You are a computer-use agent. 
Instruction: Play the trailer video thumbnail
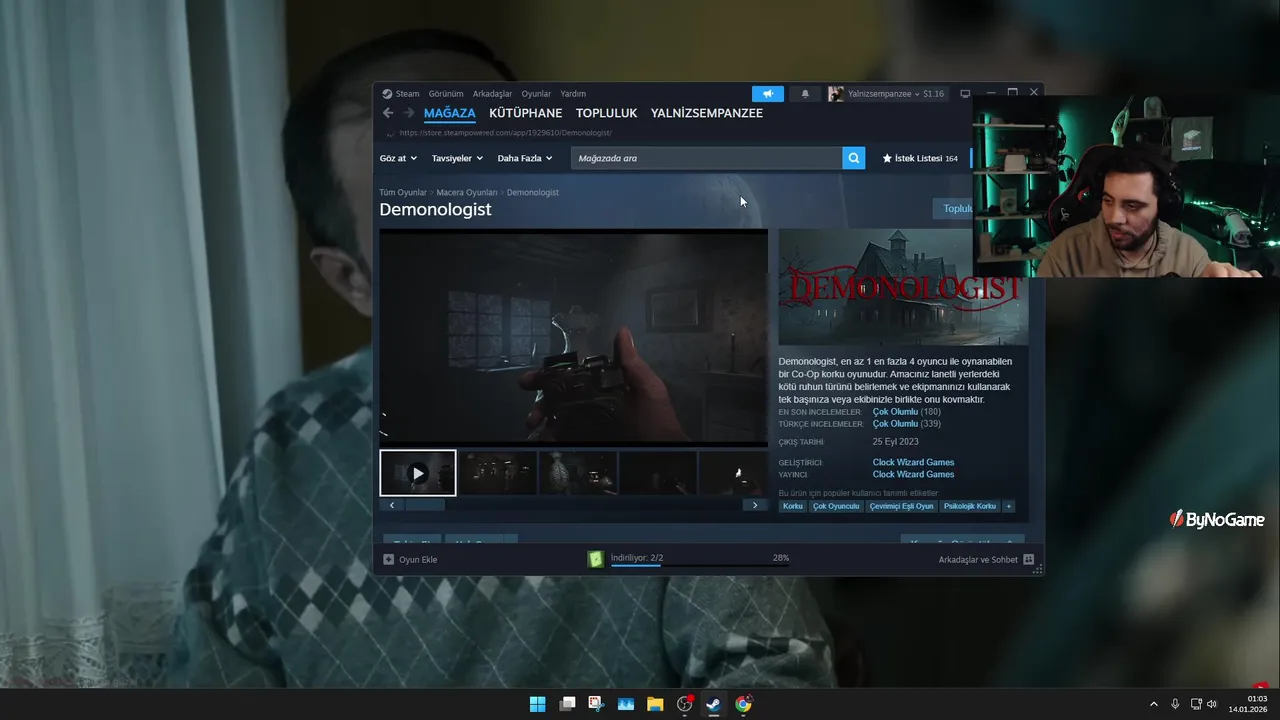pos(418,473)
